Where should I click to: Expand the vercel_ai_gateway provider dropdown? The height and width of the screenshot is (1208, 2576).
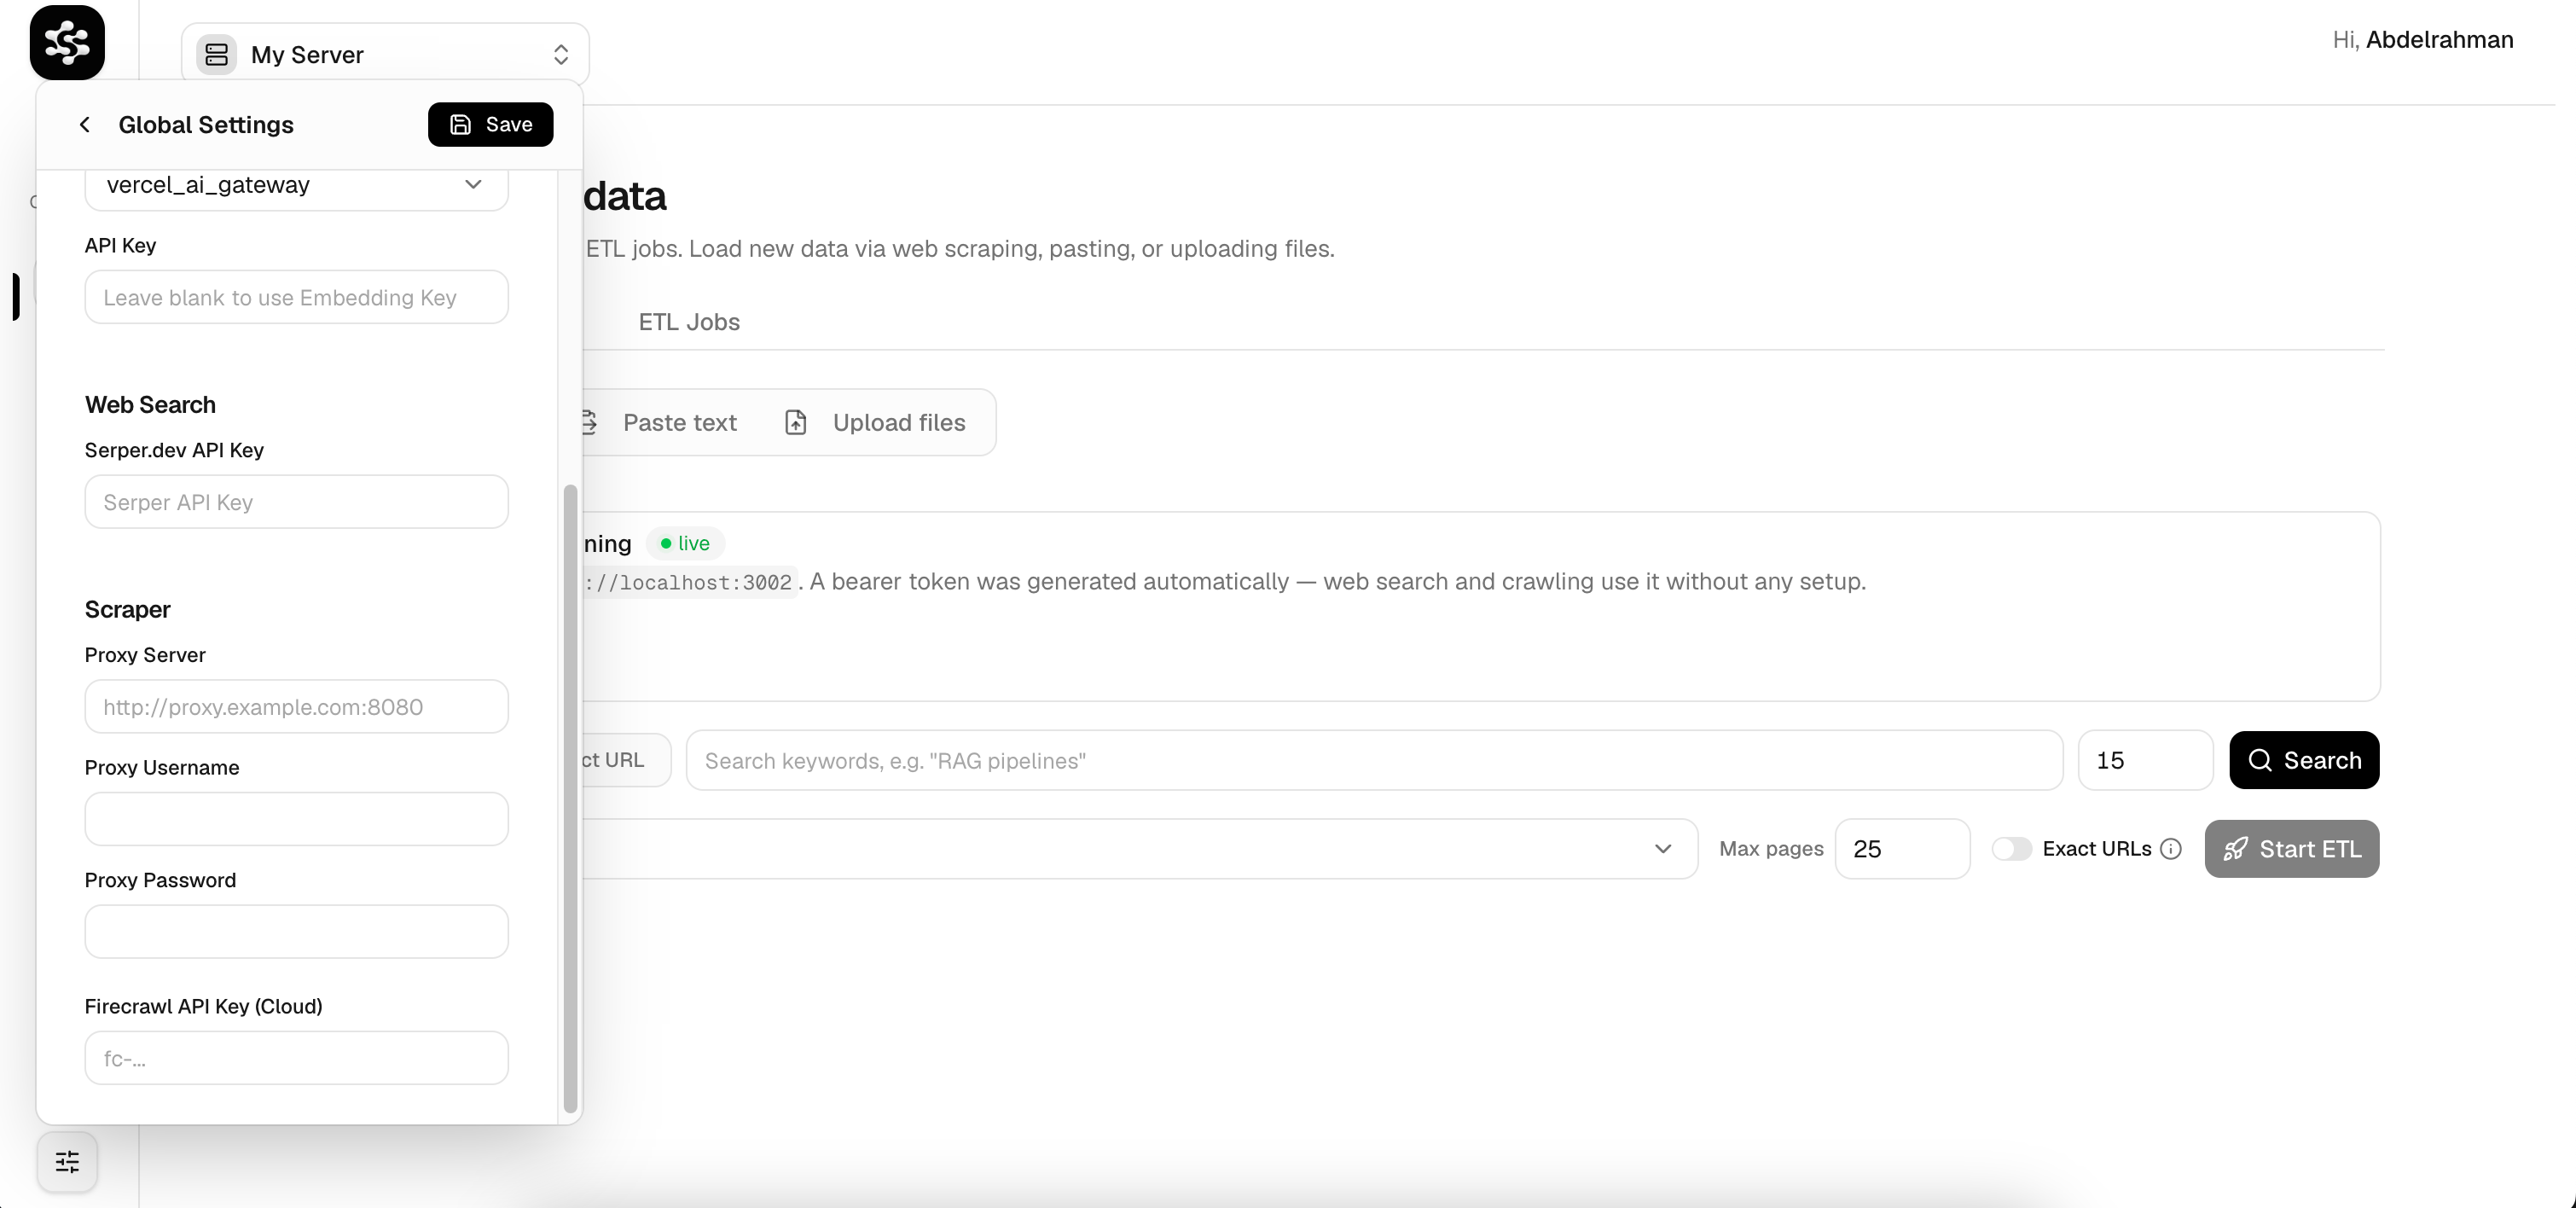297,185
